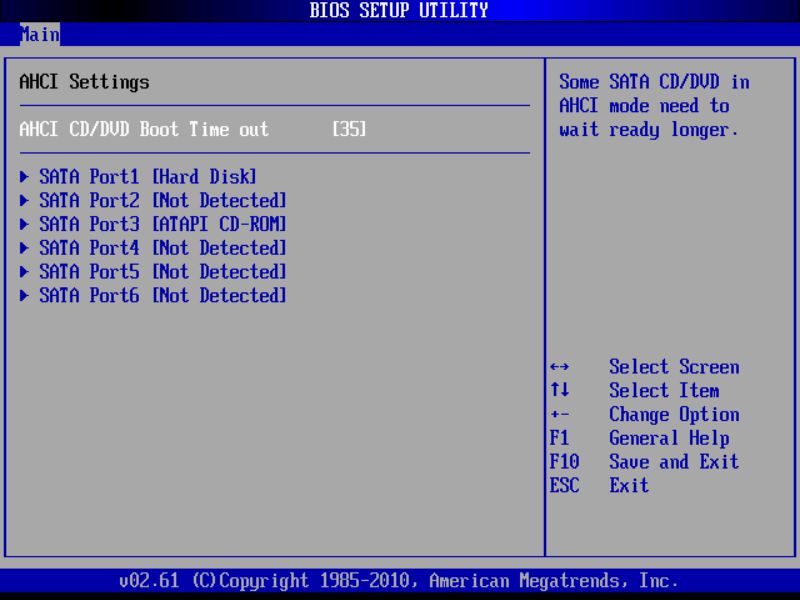Click the arrow before SATA Port1
The width and height of the screenshot is (800, 600).
[25, 176]
